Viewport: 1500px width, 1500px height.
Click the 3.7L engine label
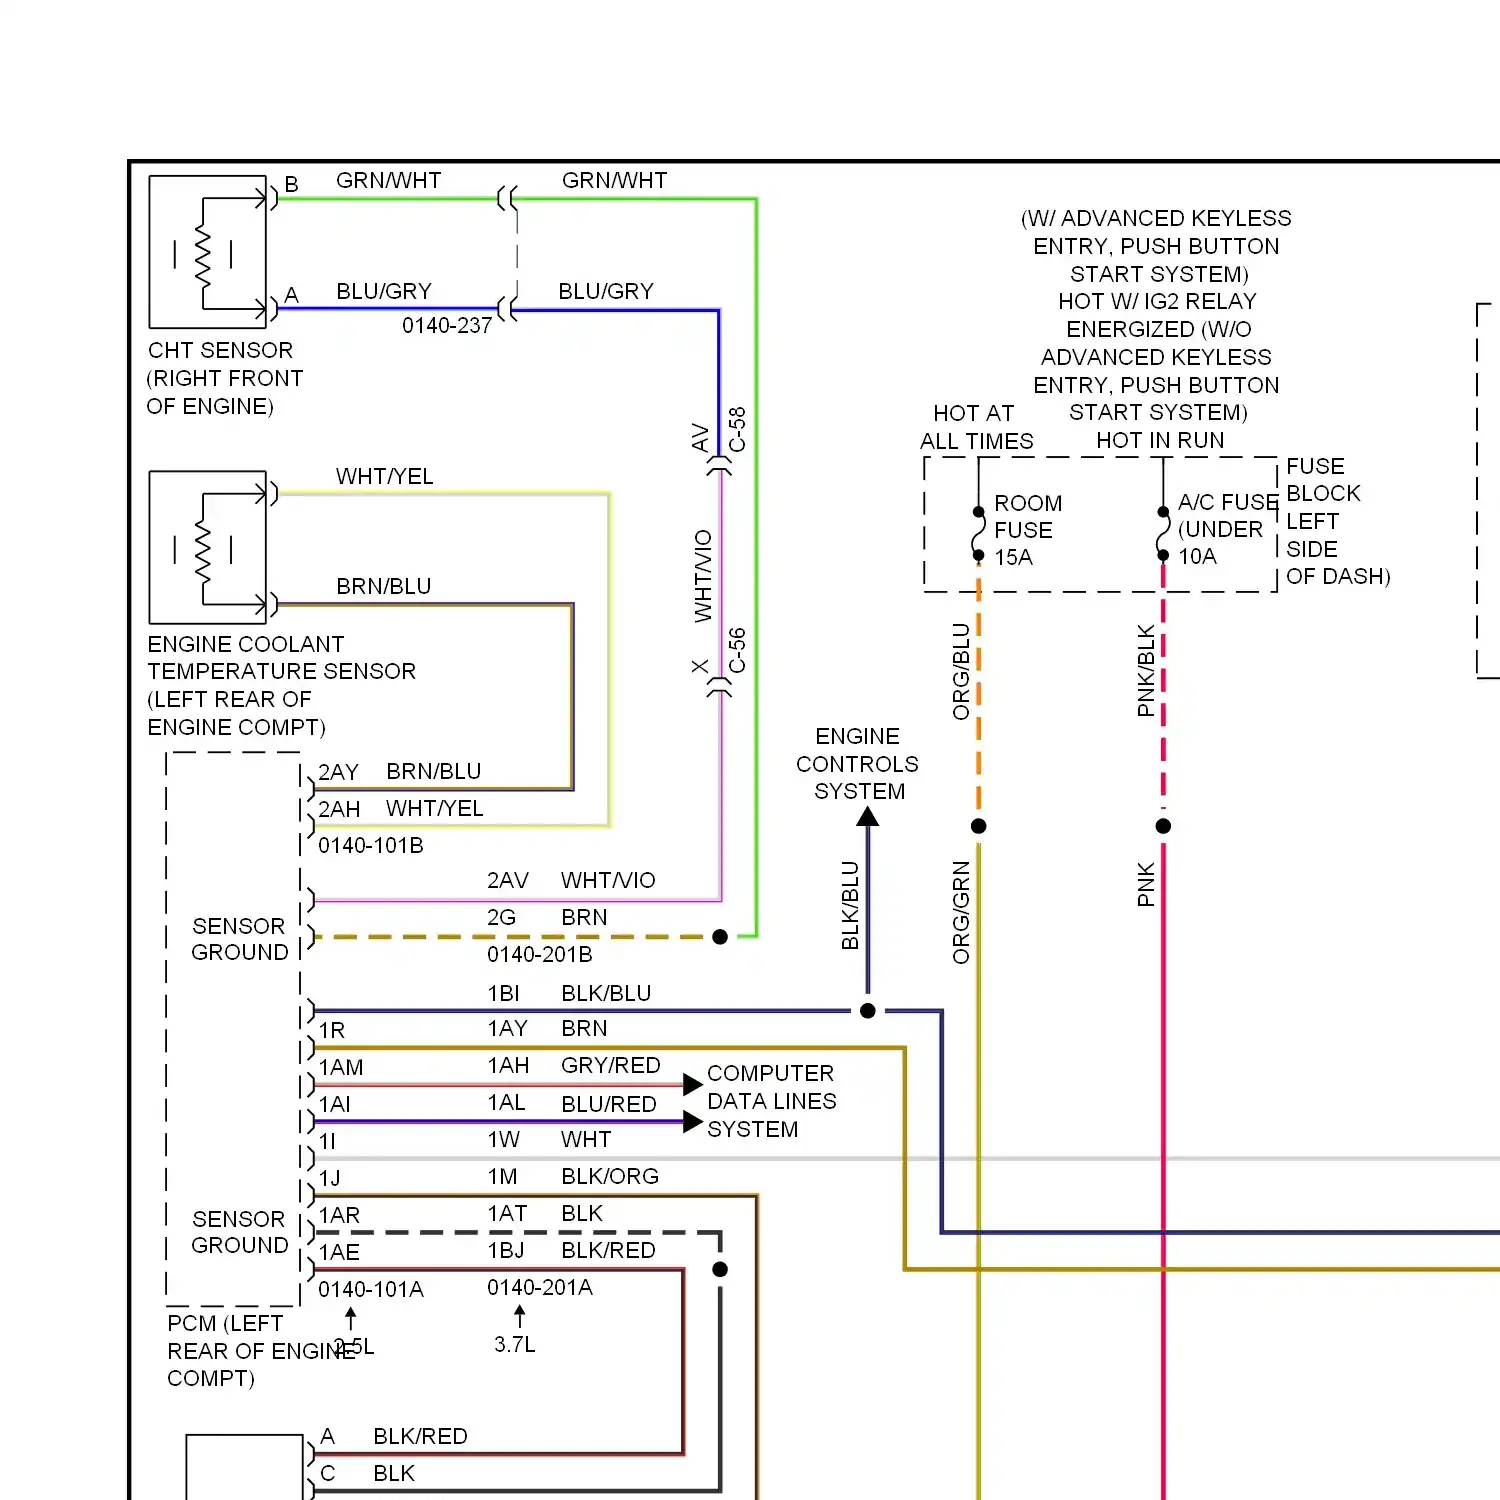515,1345
